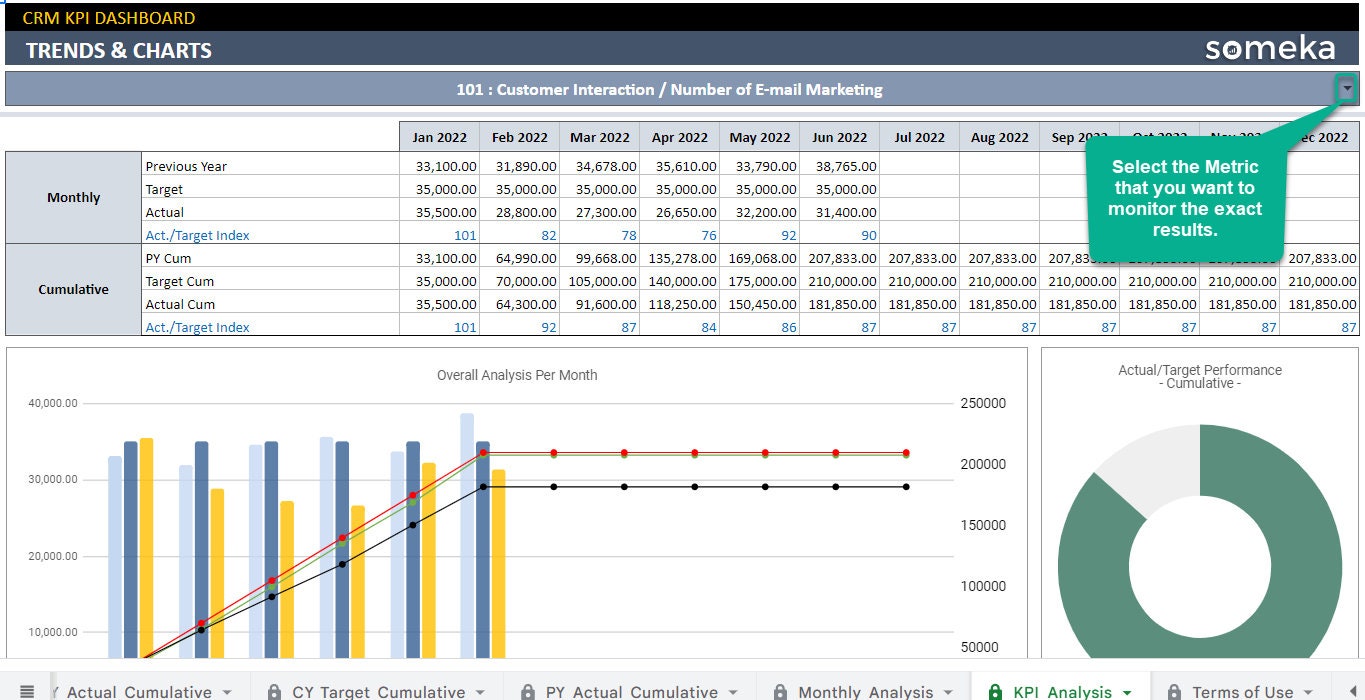Open the metric selector dropdown
The width and height of the screenshot is (1365, 700).
pyautogui.click(x=1346, y=88)
